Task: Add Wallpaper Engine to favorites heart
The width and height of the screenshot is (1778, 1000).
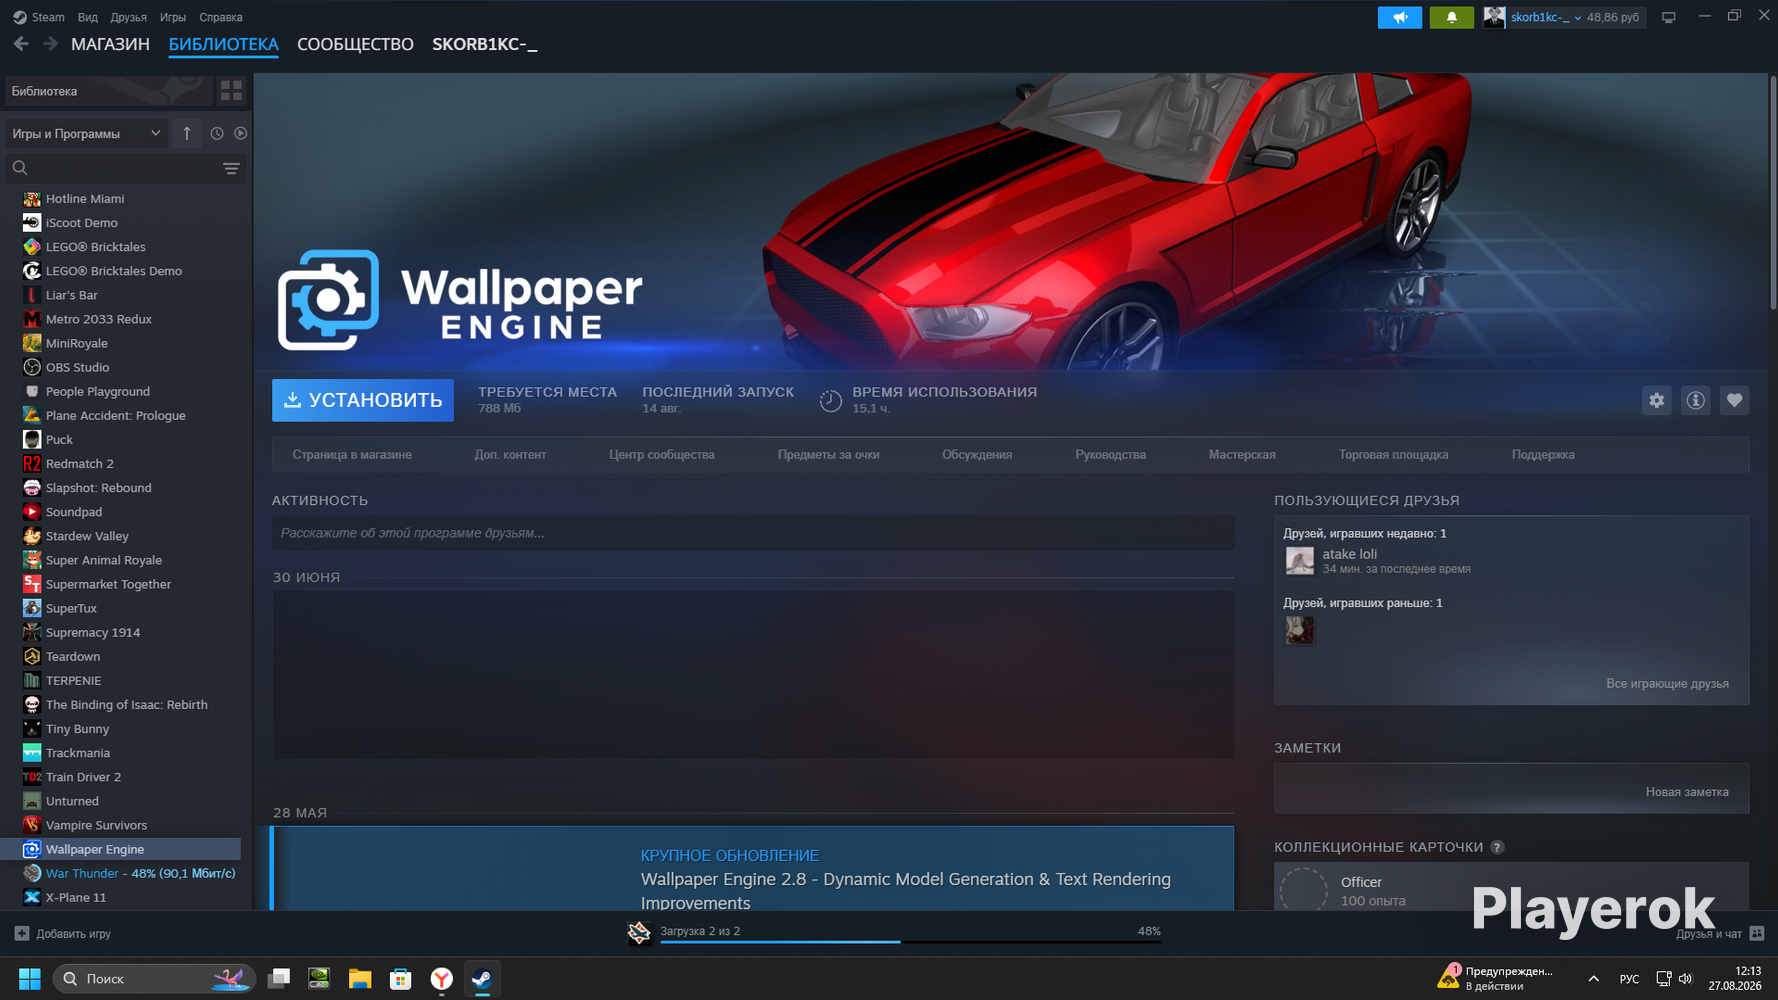Action: click(x=1734, y=400)
